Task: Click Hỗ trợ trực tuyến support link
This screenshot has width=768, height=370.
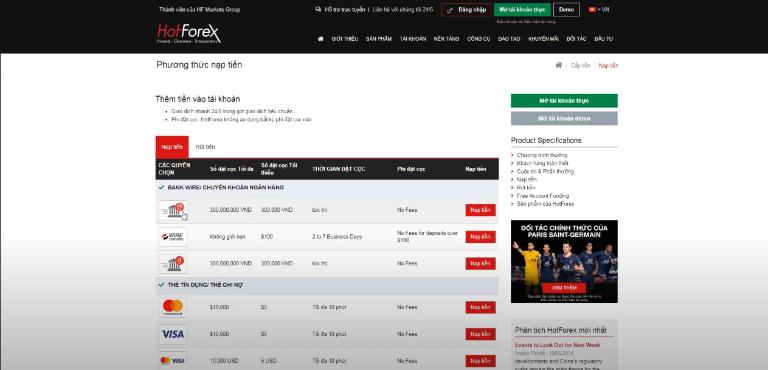Action: pyautogui.click(x=345, y=9)
